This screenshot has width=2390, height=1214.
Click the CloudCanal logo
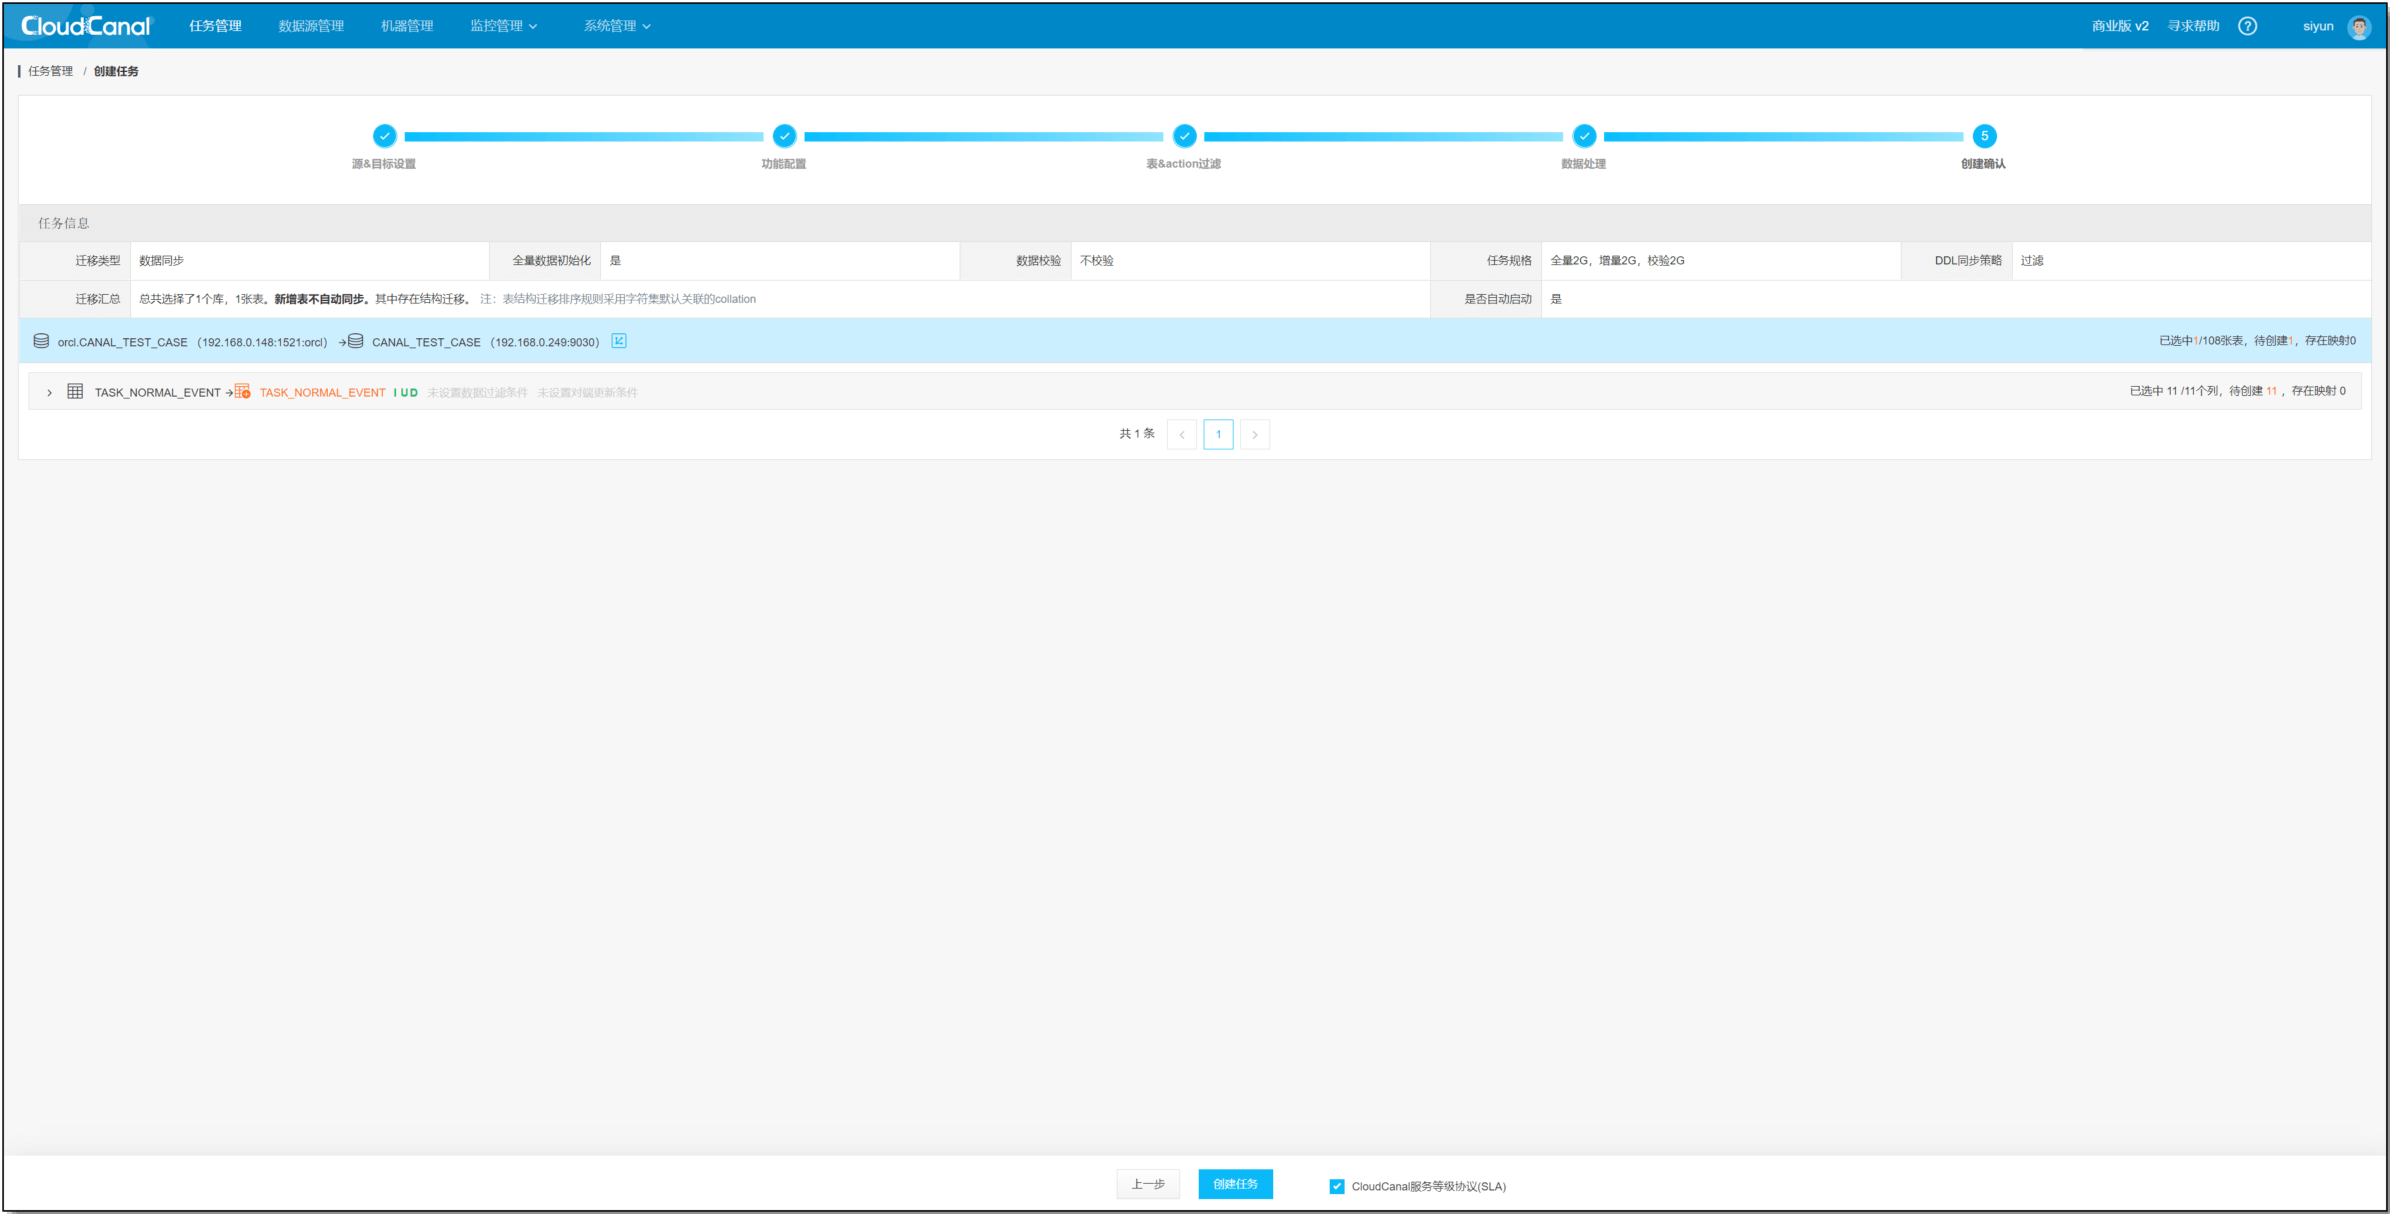[86, 26]
